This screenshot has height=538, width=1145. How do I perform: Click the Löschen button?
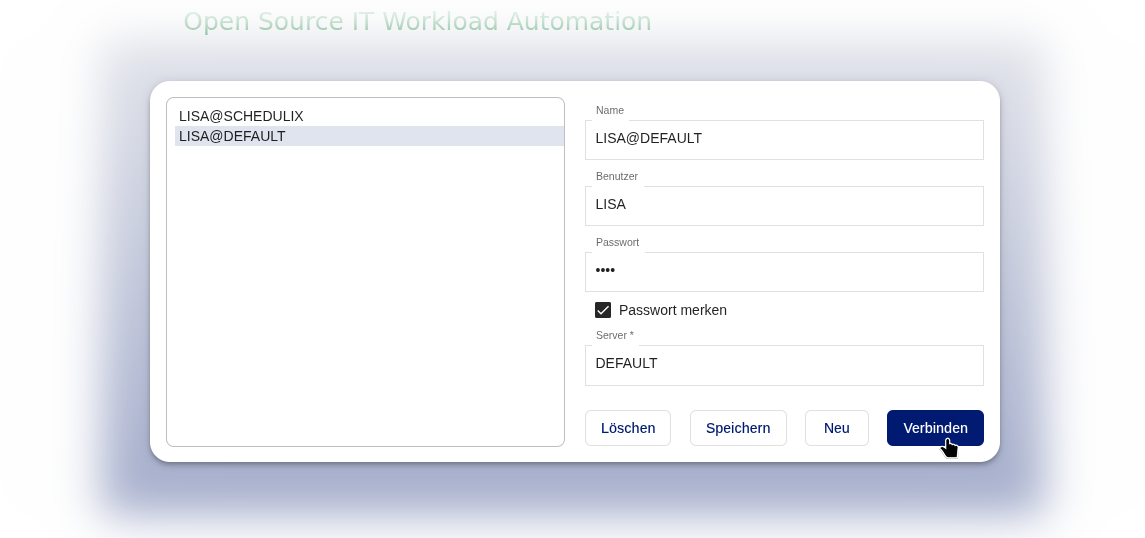point(627,428)
